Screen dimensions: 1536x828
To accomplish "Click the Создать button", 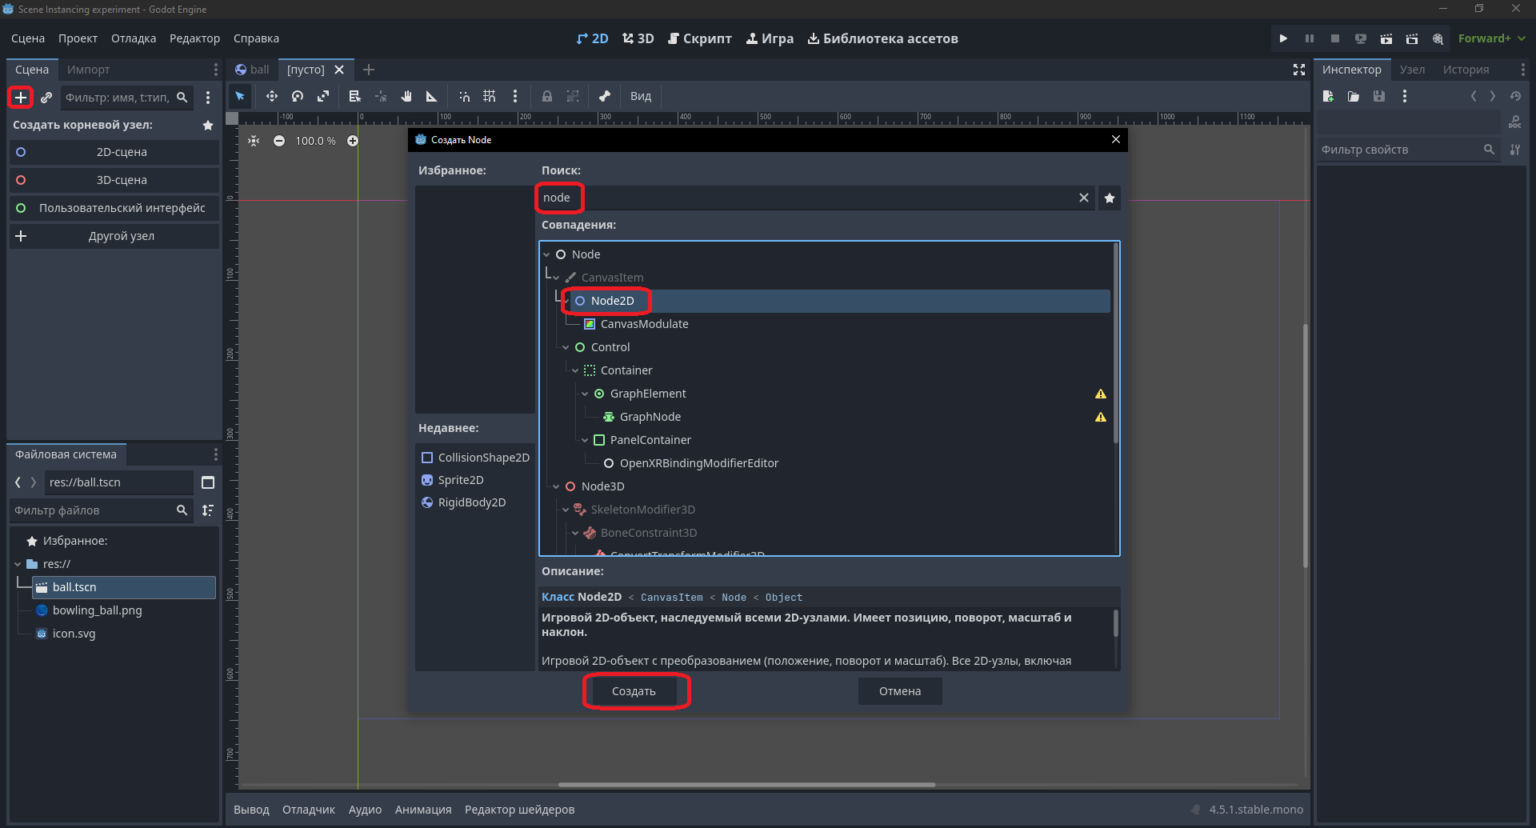I will click(x=634, y=691).
